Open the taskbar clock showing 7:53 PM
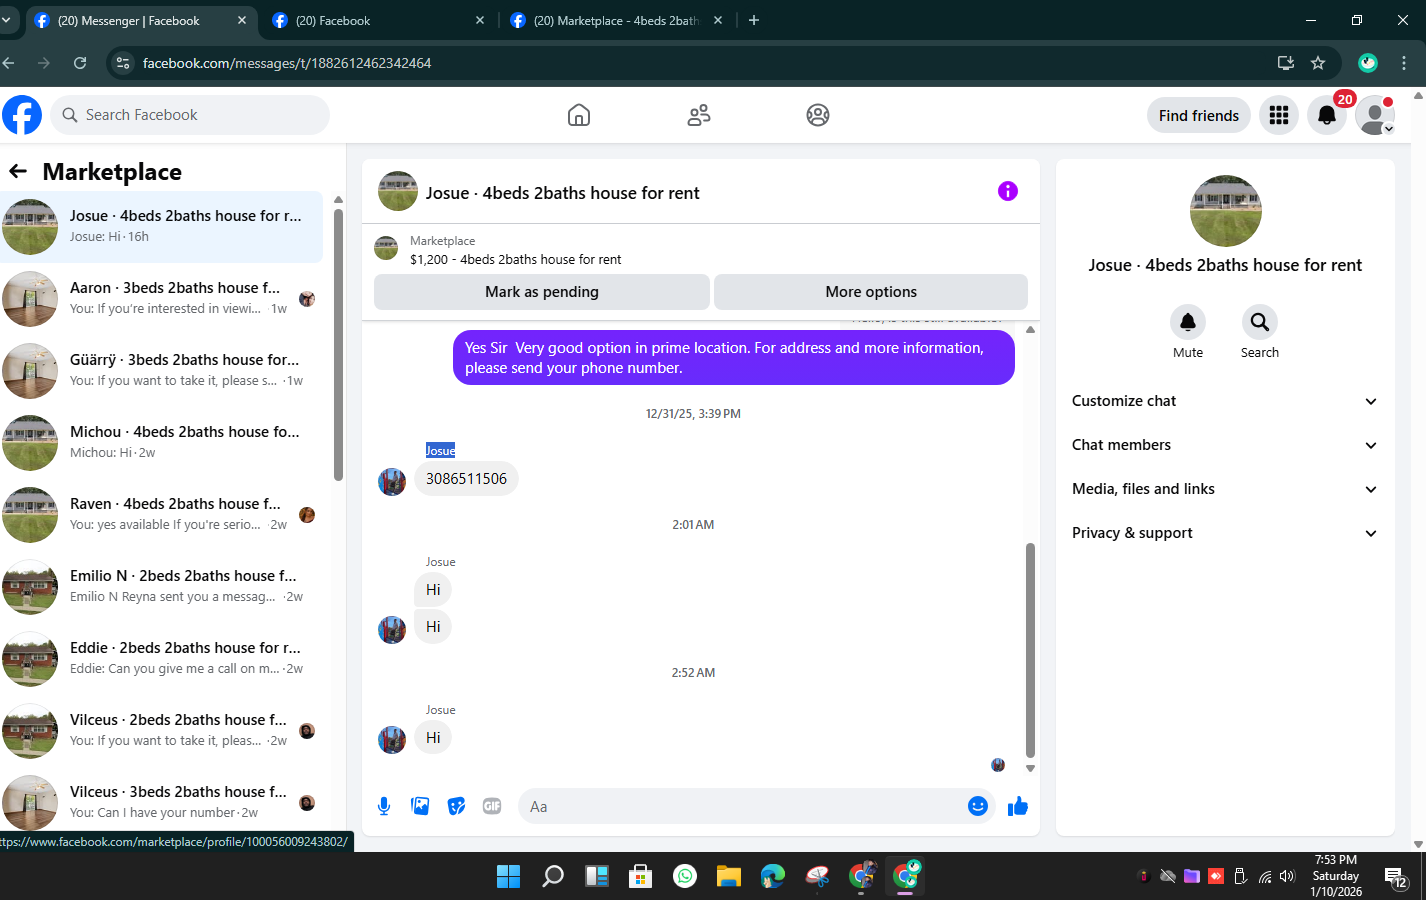Viewport: 1426px width, 900px height. (x=1336, y=876)
